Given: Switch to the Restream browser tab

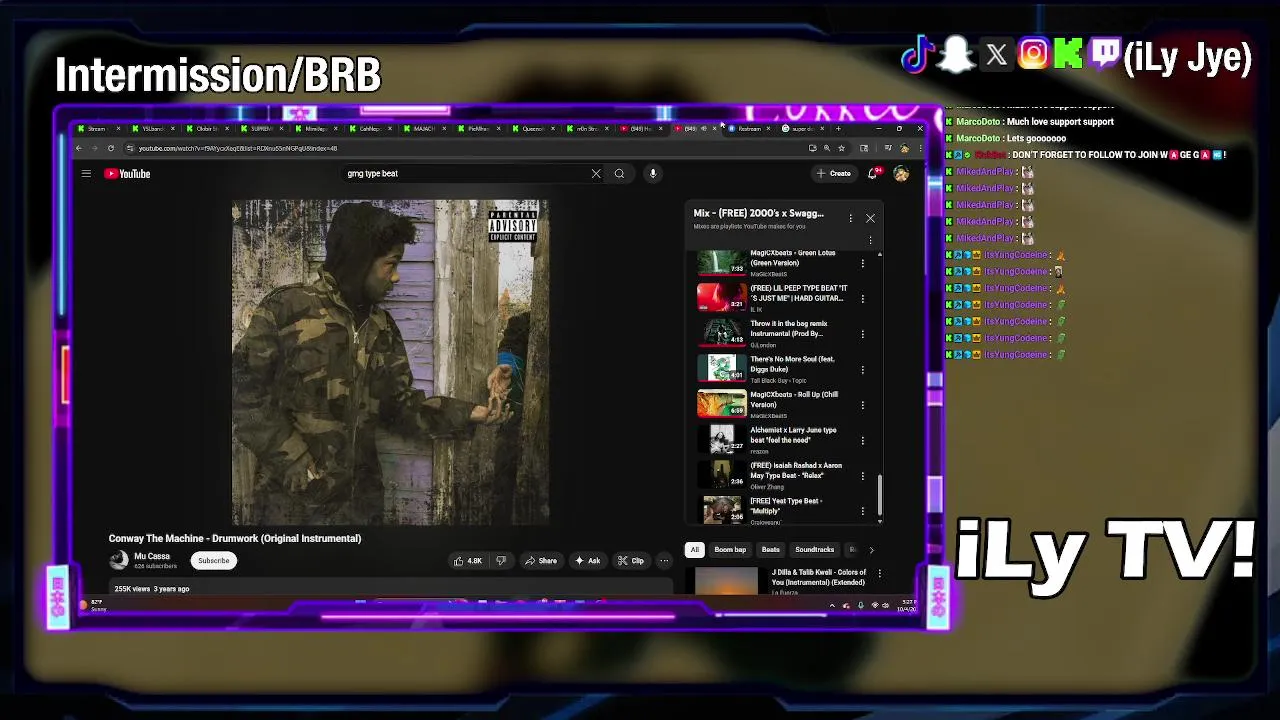Looking at the screenshot, I should 748,128.
